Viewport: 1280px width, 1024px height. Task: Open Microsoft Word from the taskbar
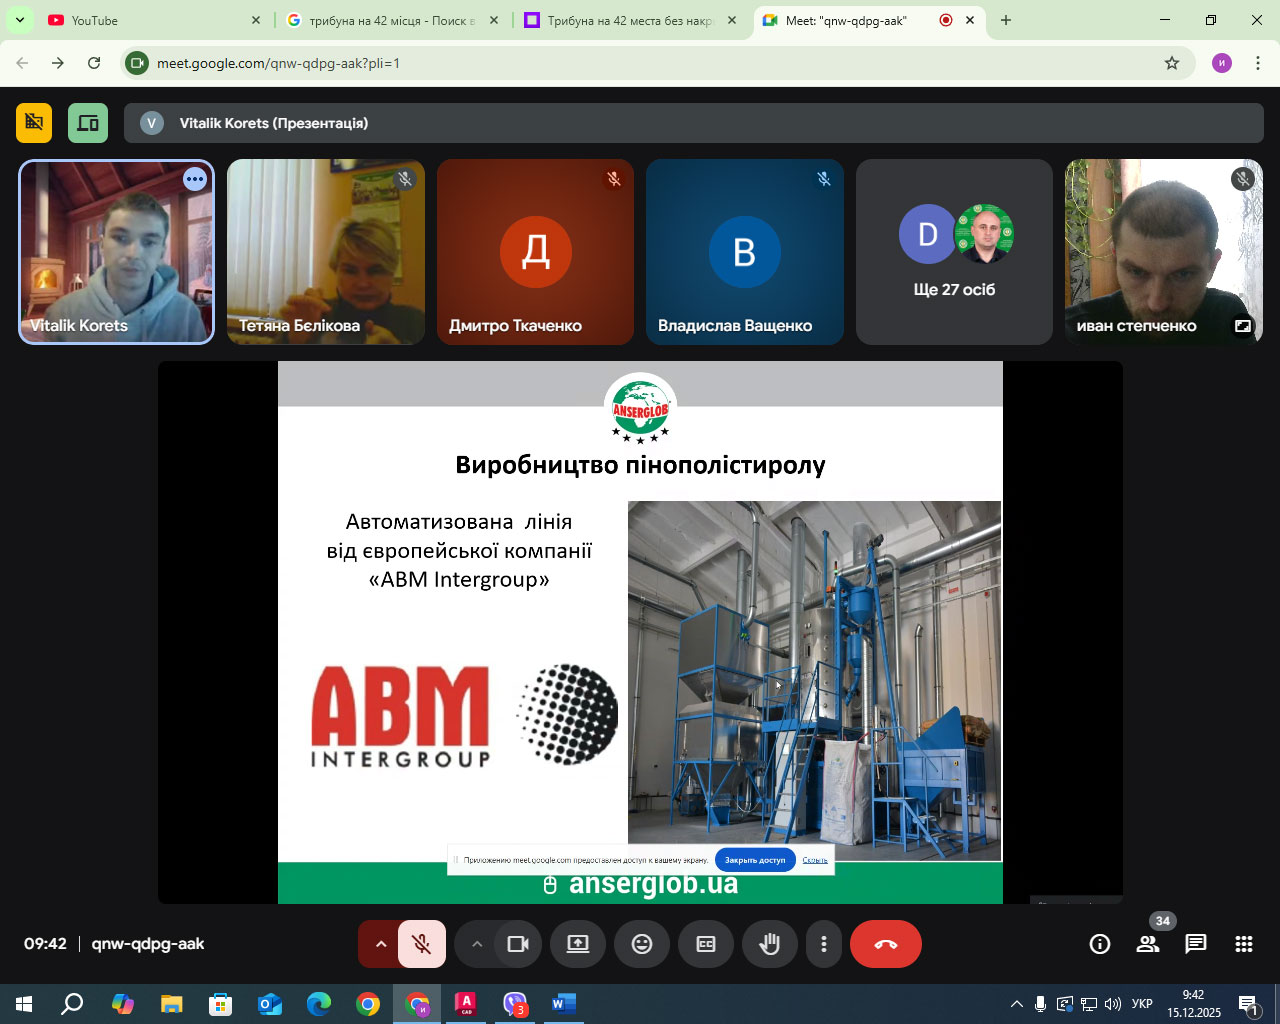tap(563, 1003)
